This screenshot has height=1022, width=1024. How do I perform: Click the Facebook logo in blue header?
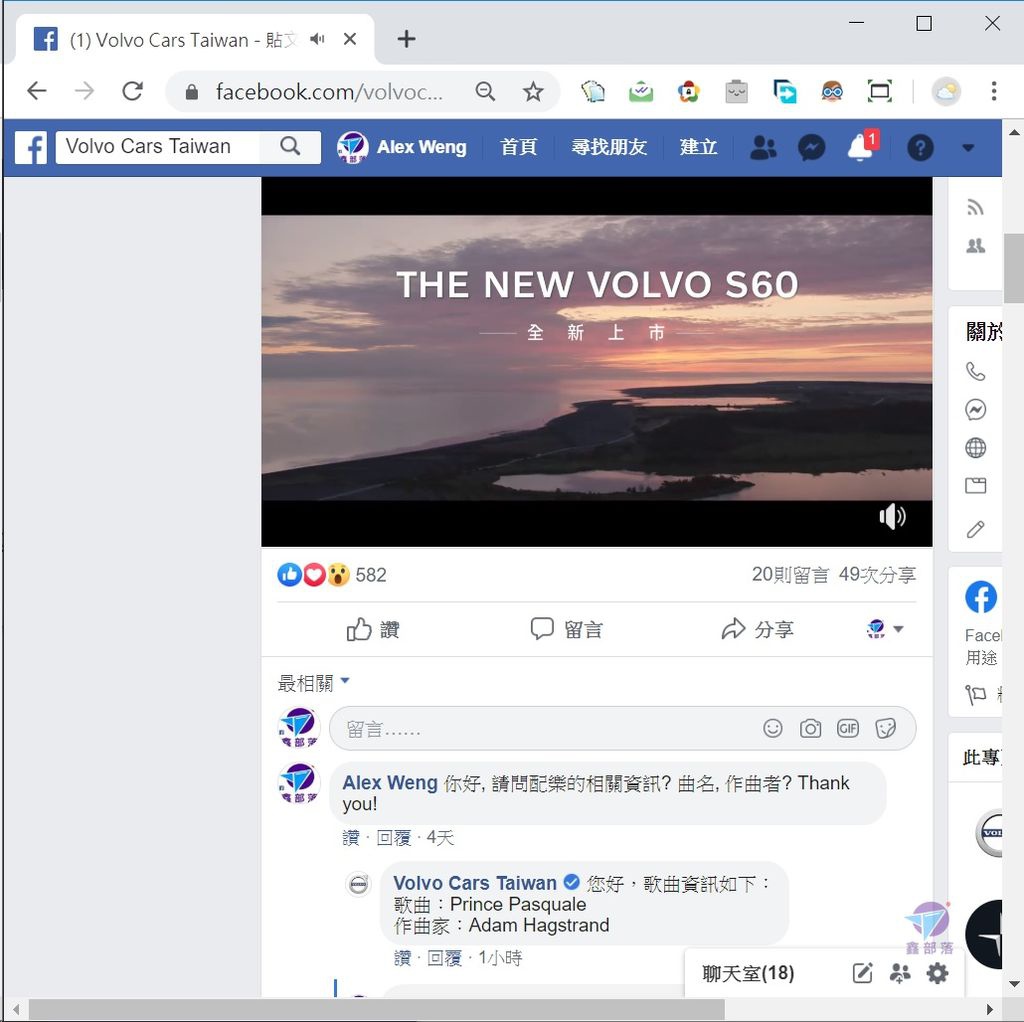(31, 148)
